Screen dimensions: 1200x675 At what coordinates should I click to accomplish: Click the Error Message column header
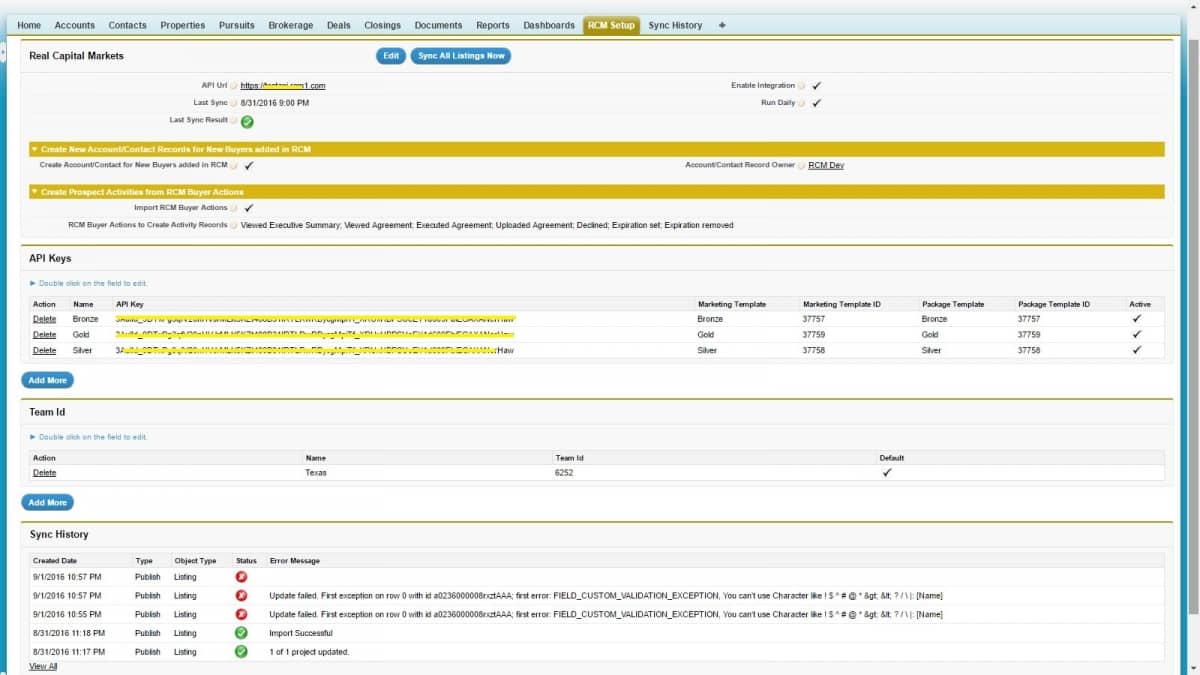pos(295,561)
